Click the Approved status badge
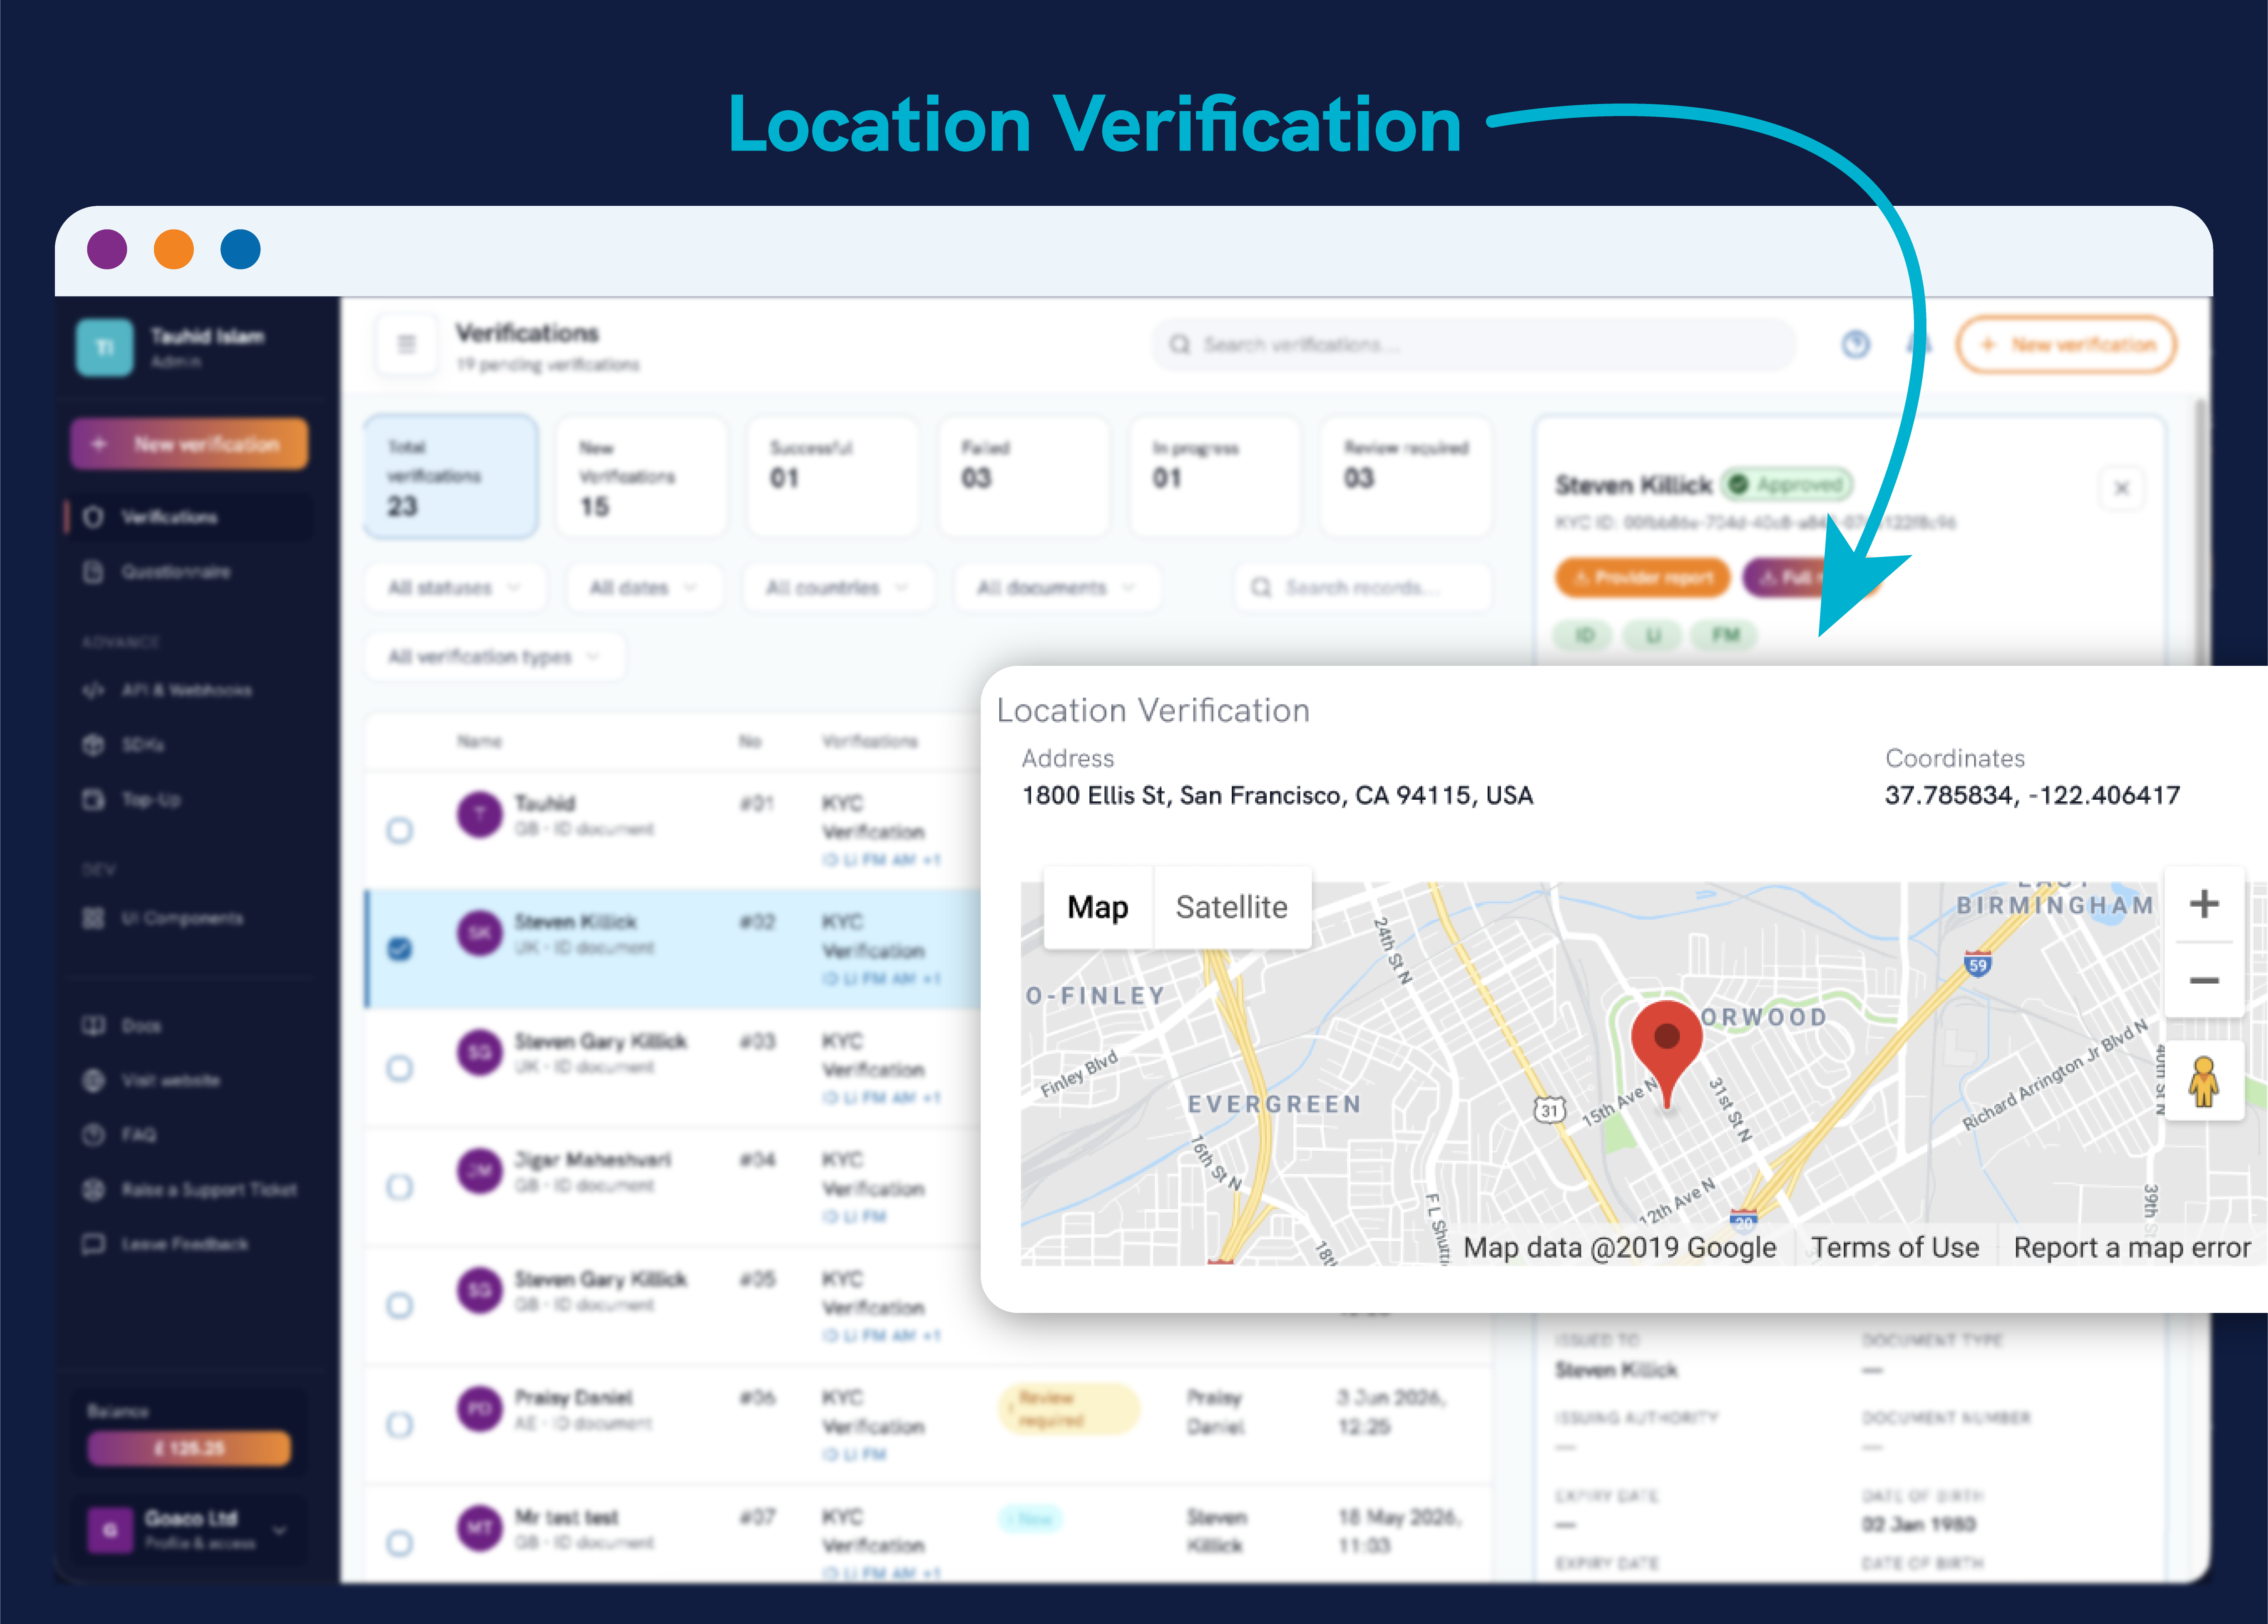 point(1788,485)
